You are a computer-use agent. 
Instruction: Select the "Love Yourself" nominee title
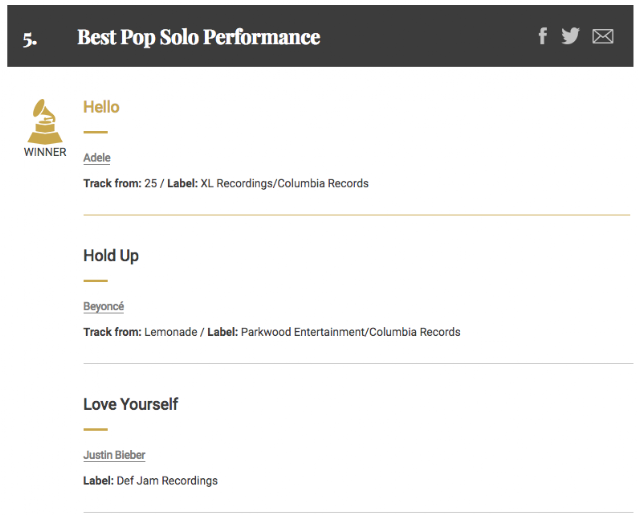(131, 404)
